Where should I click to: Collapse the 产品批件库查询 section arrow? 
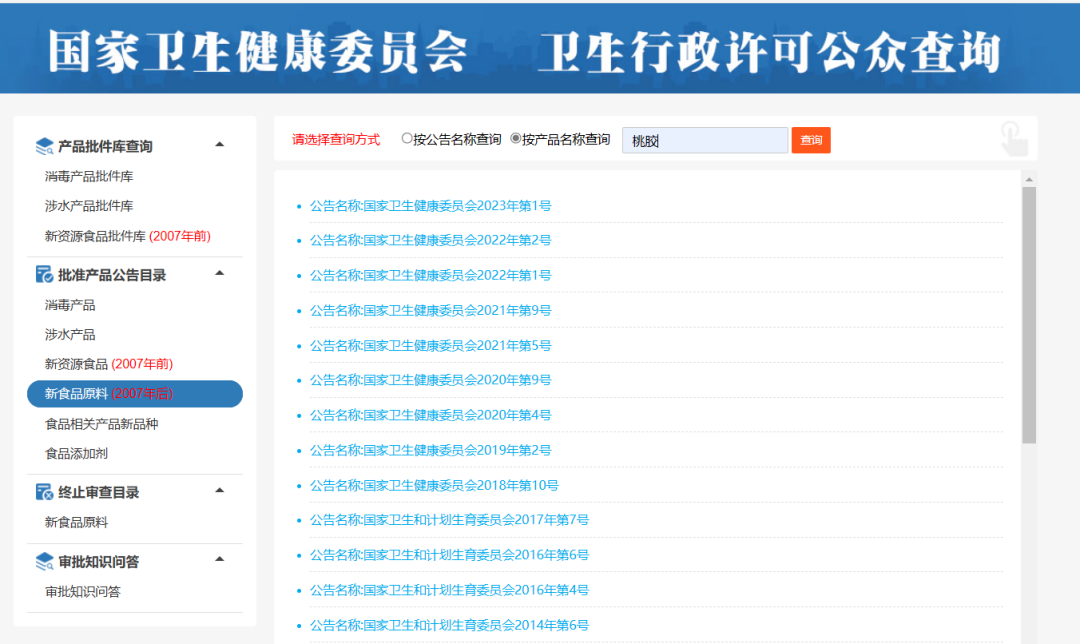[220, 145]
